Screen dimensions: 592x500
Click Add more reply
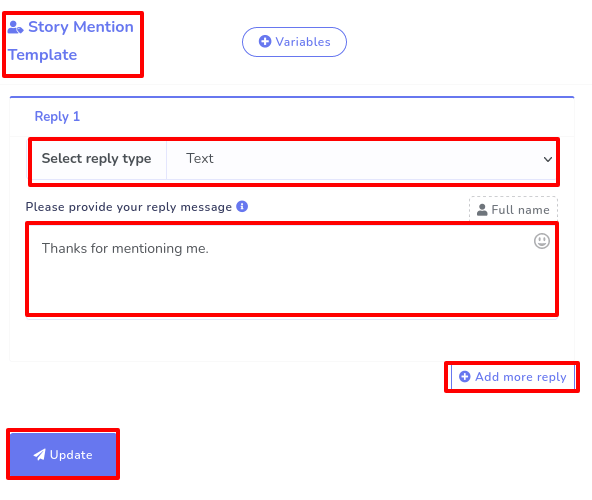(x=512, y=377)
